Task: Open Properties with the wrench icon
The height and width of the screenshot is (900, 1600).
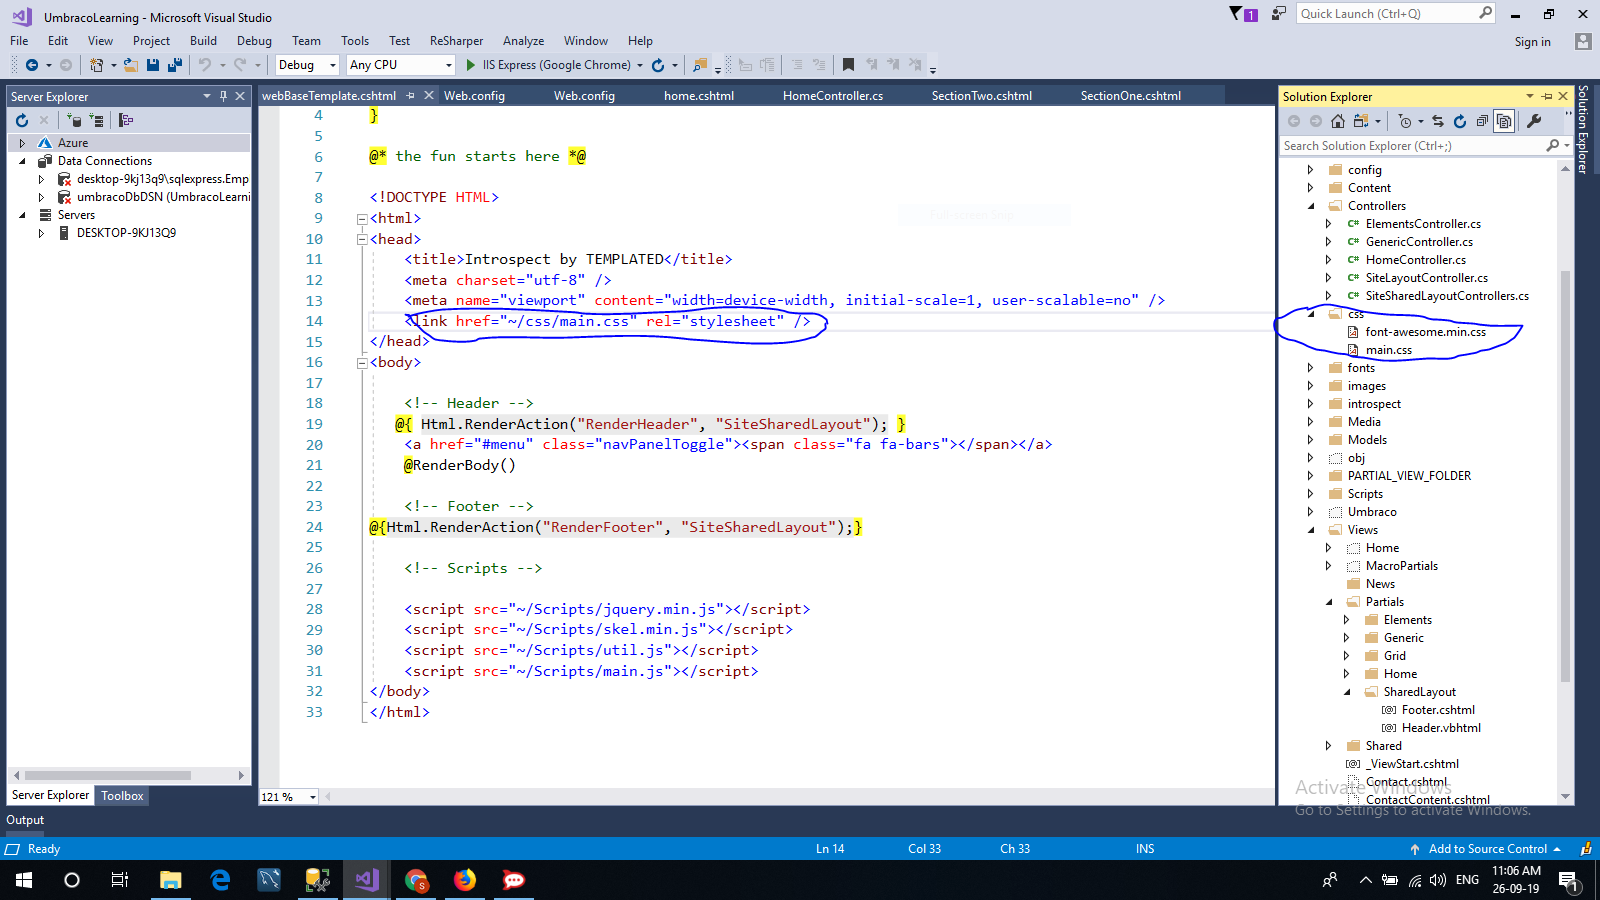Action: 1534,121
